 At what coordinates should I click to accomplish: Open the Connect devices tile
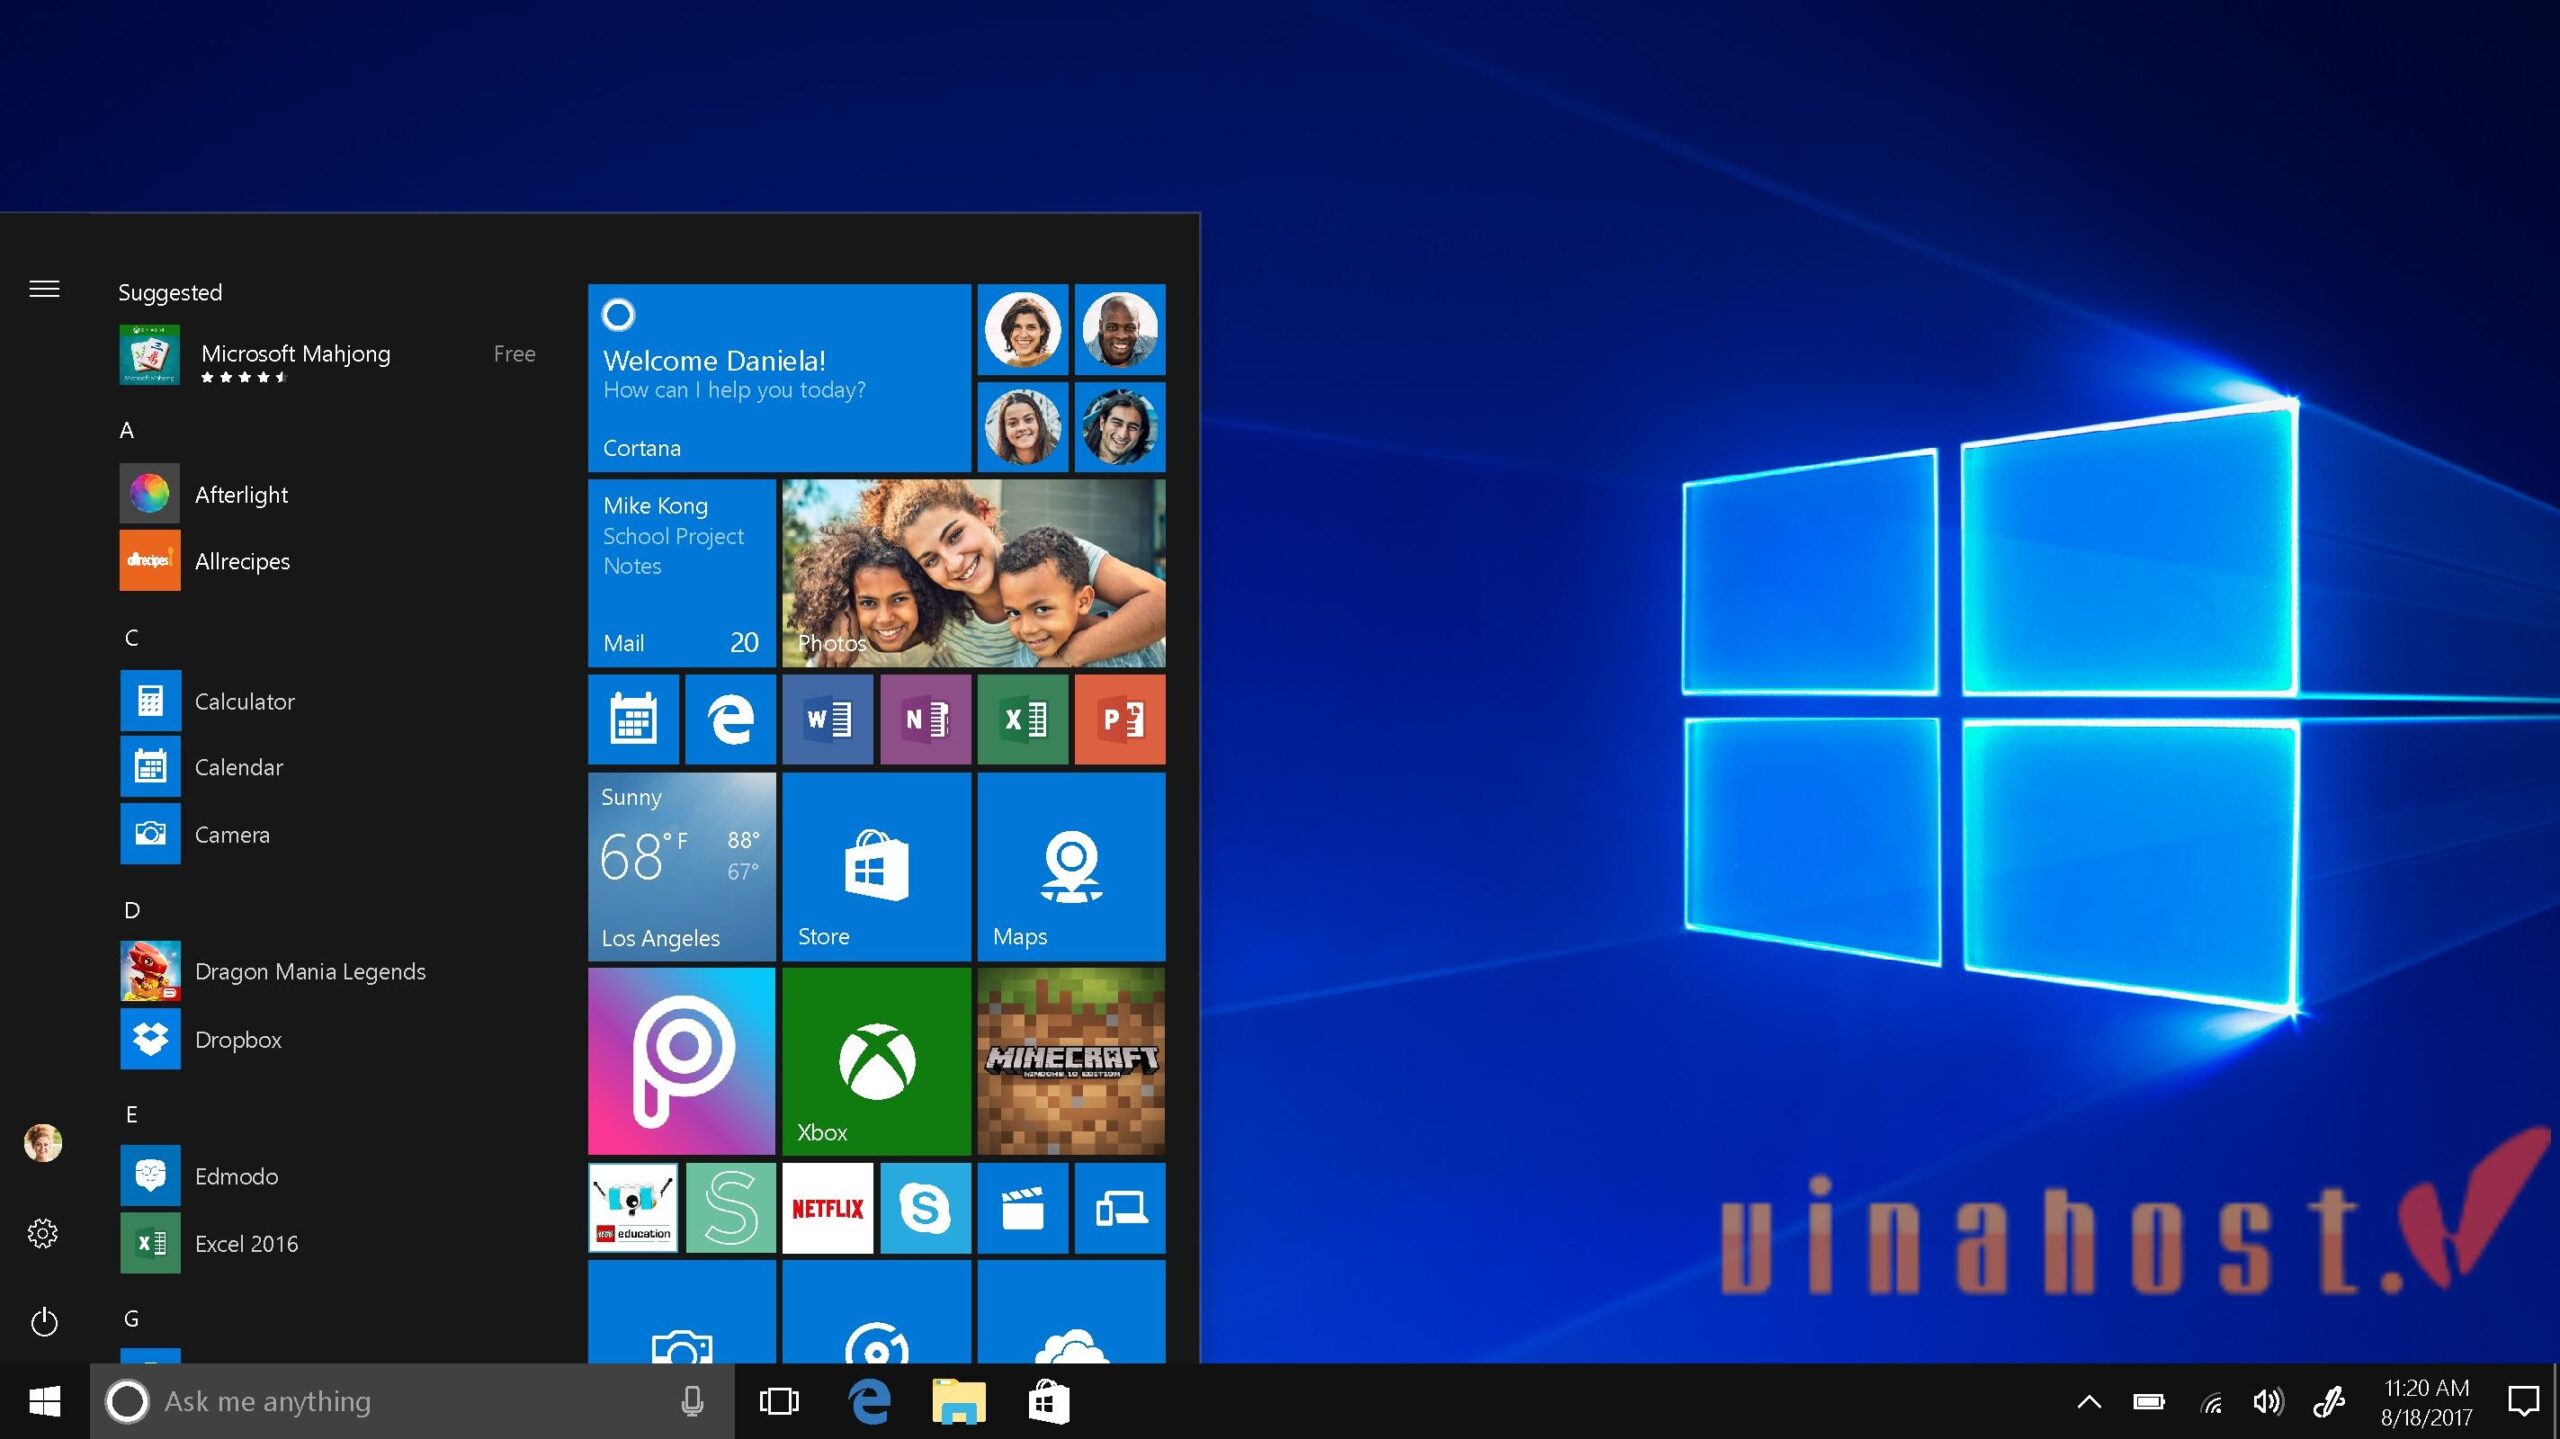tap(1120, 1207)
